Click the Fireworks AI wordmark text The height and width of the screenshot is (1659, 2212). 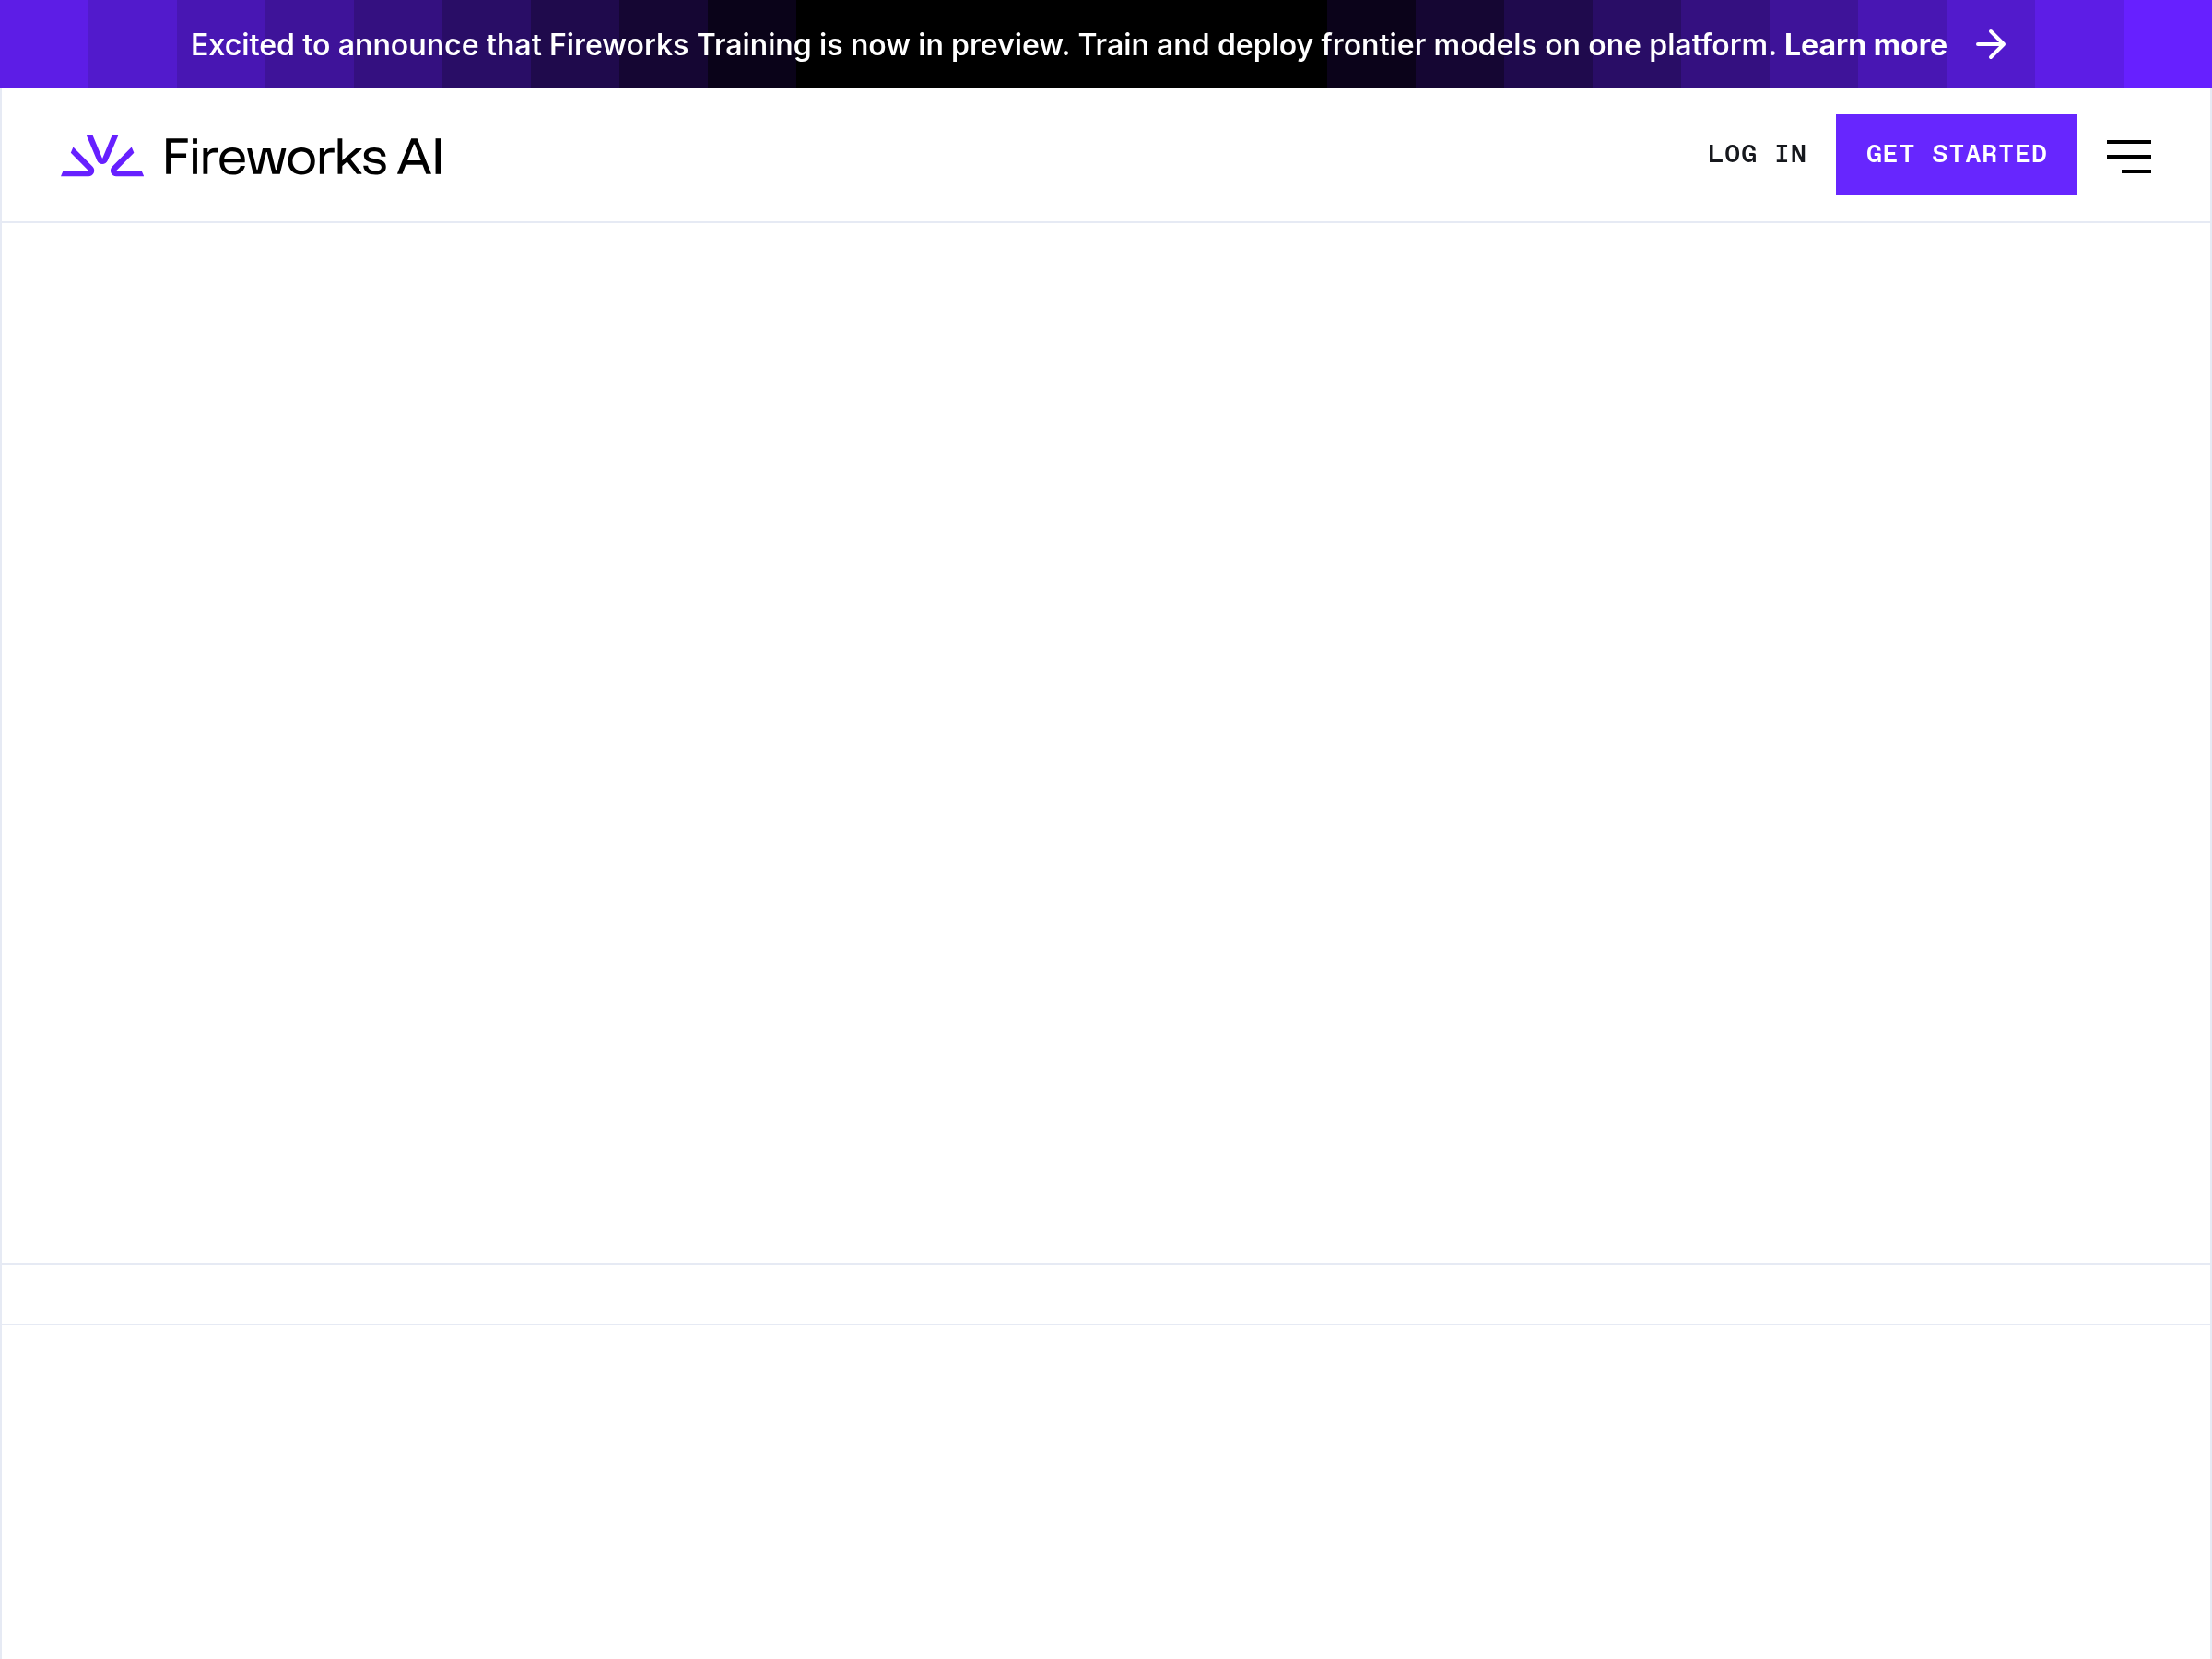click(x=302, y=157)
